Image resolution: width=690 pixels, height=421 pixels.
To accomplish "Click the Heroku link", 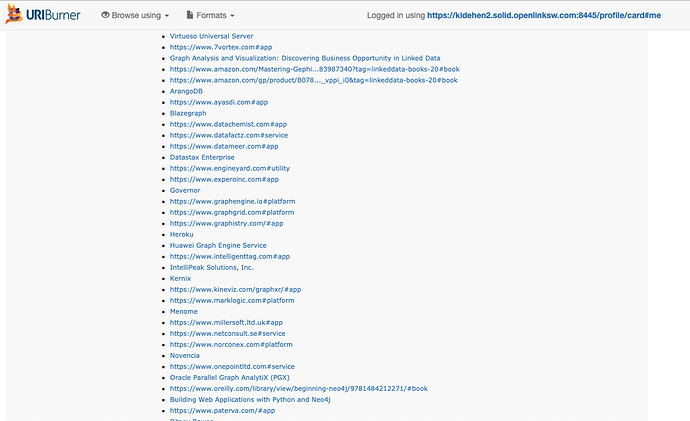I will pyautogui.click(x=181, y=234).
